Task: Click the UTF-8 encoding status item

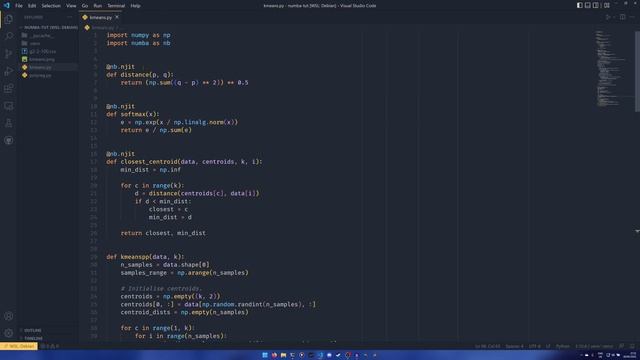Action: (x=534, y=346)
